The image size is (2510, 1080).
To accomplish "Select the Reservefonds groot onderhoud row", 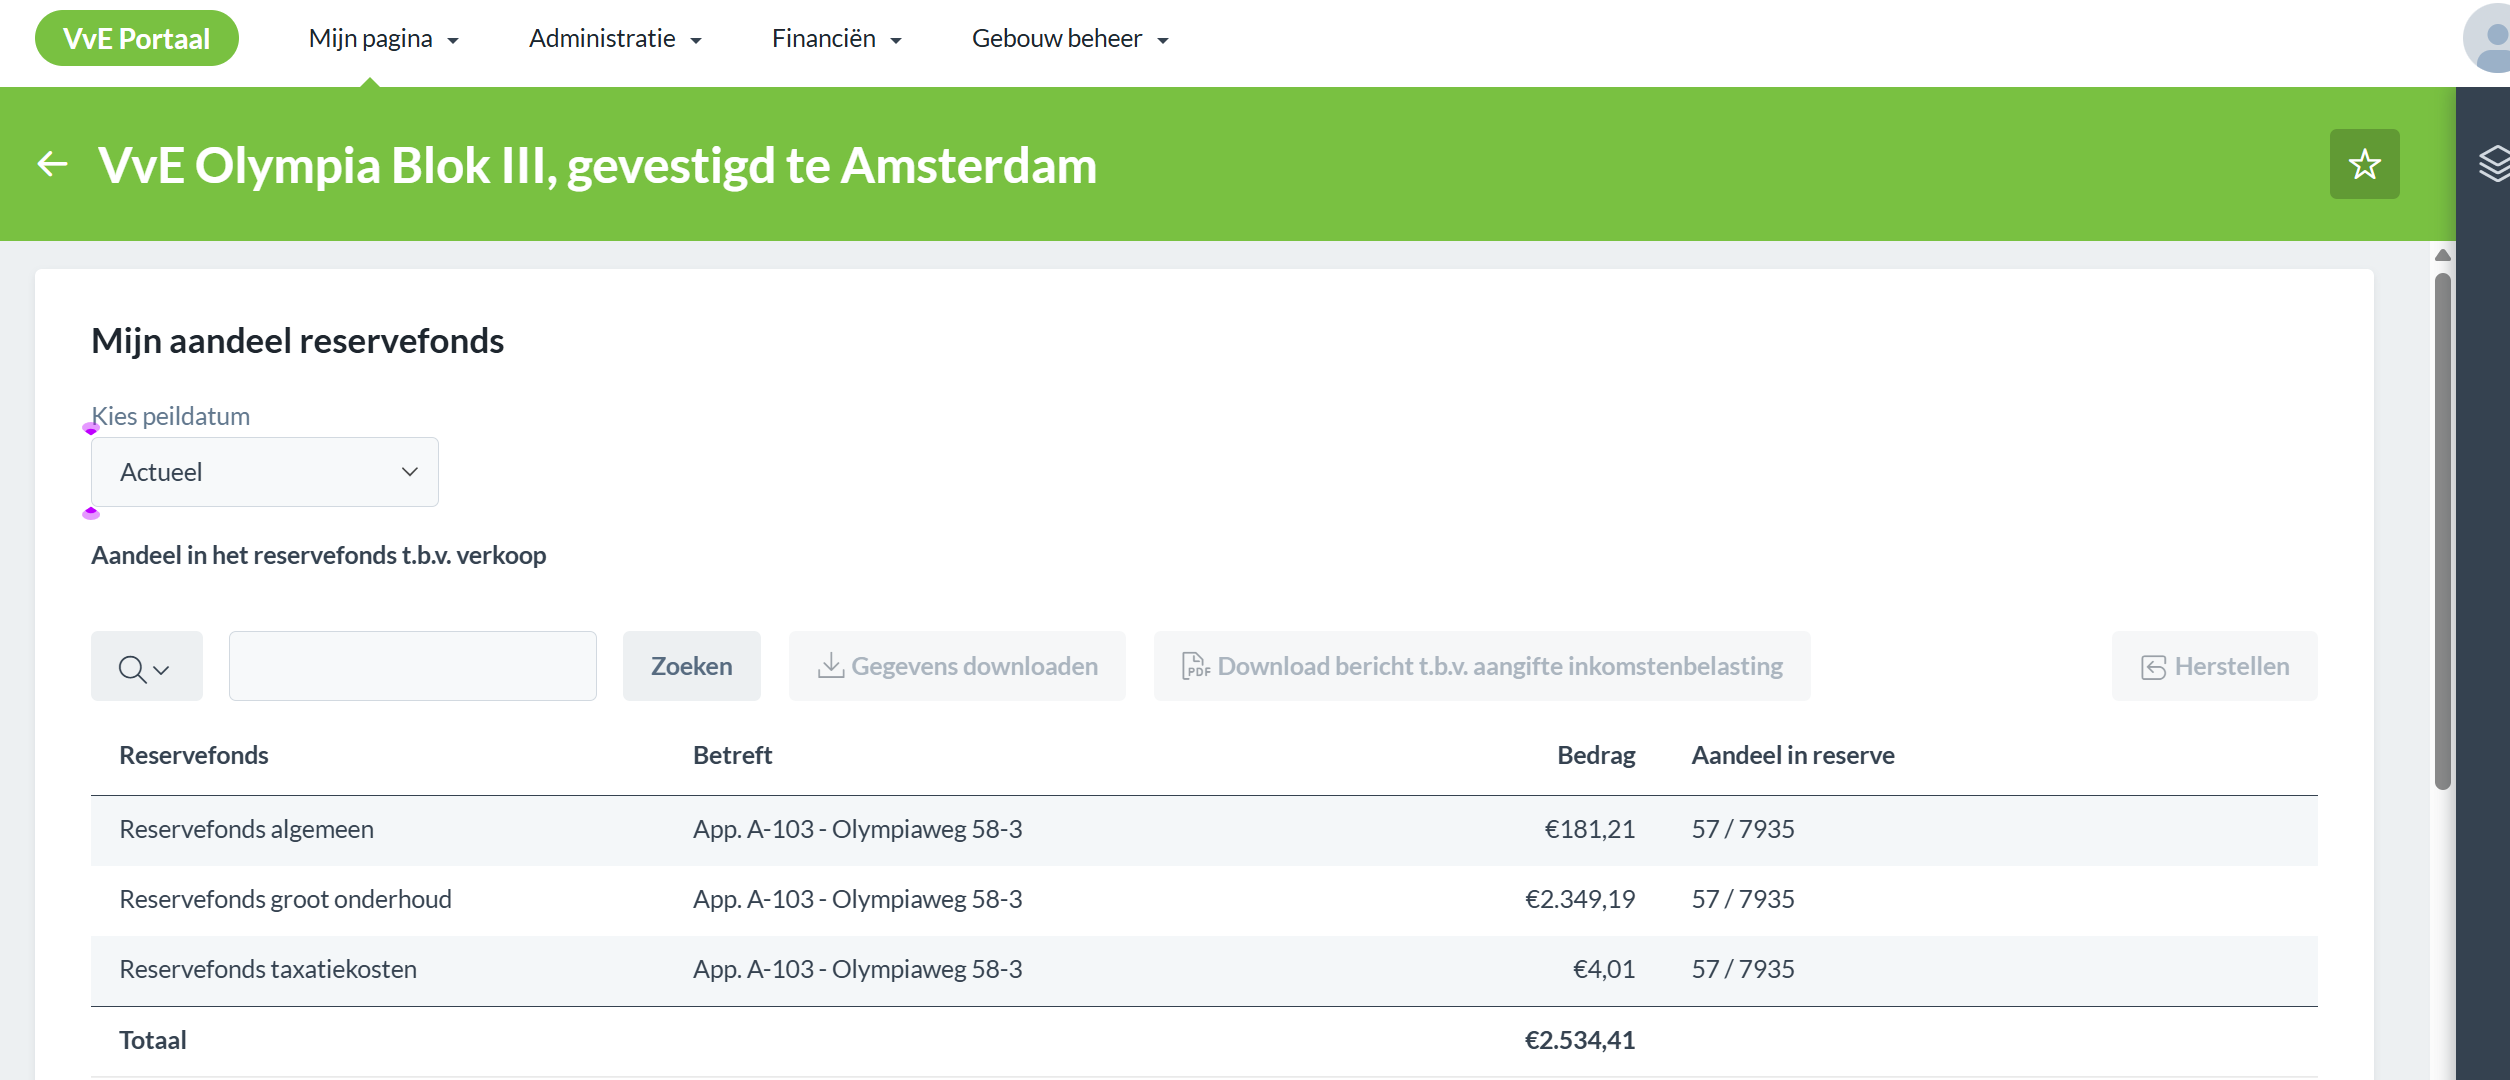I will coord(286,899).
